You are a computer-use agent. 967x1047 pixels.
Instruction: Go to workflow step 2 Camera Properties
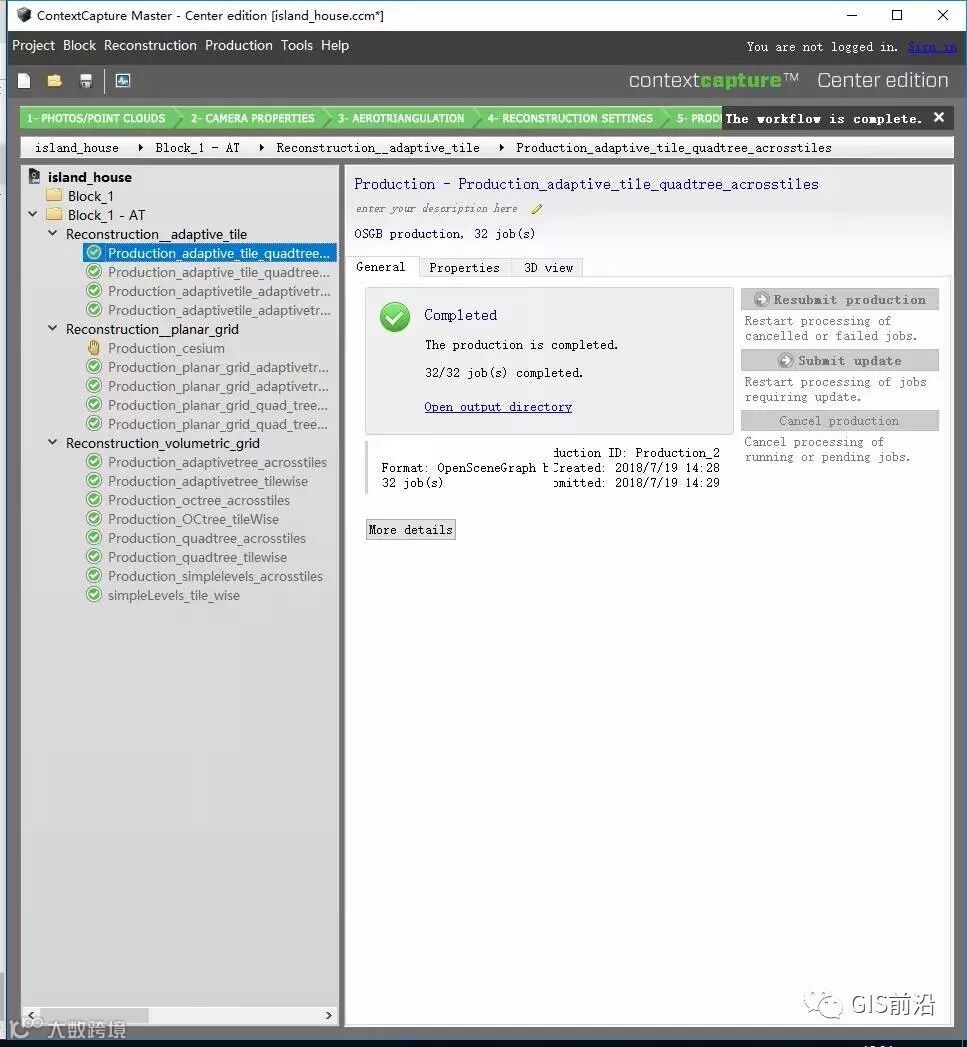[x=252, y=118]
